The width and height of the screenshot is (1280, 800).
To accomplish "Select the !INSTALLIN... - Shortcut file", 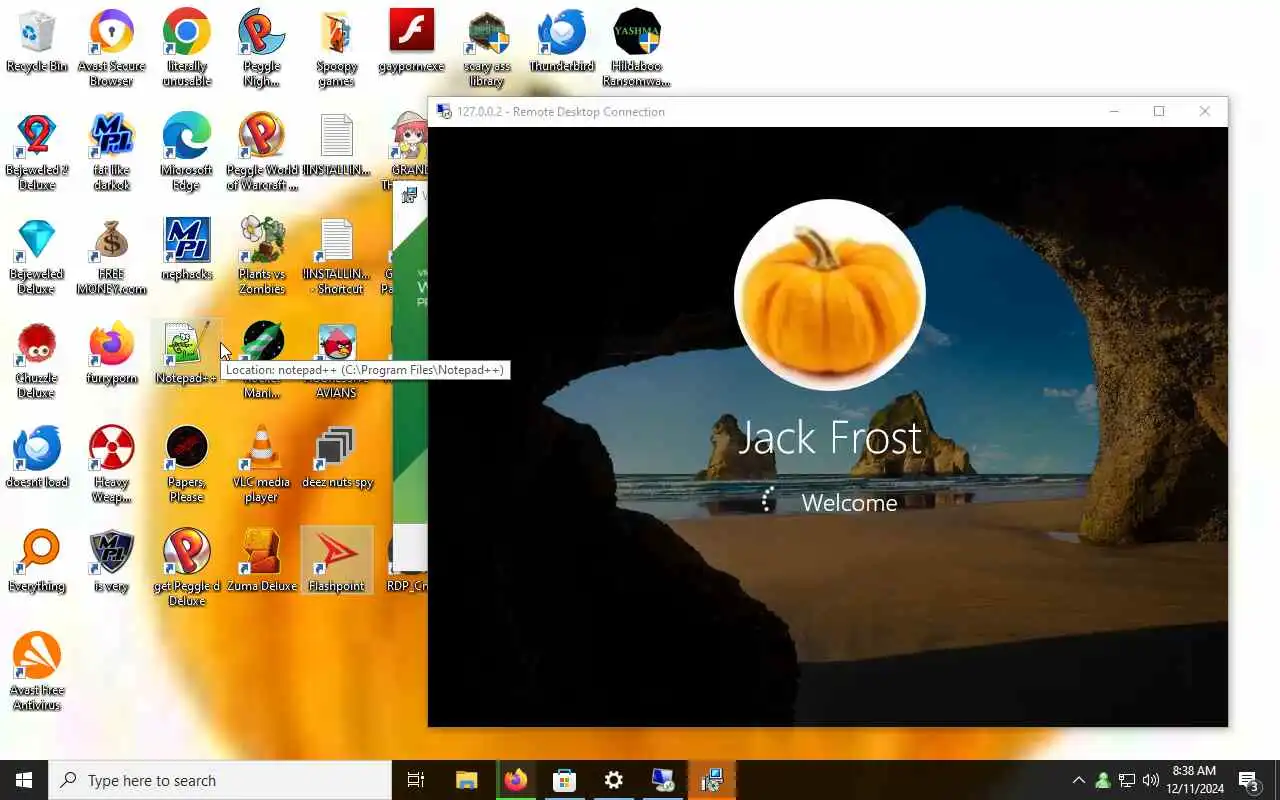I will coord(337,256).
